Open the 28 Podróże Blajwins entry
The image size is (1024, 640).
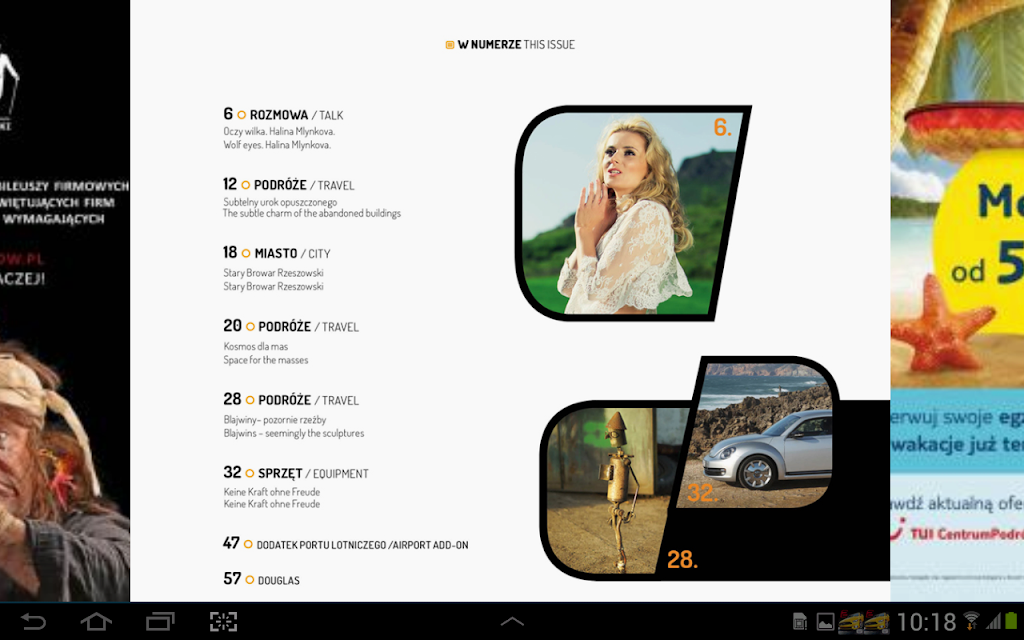(x=294, y=415)
